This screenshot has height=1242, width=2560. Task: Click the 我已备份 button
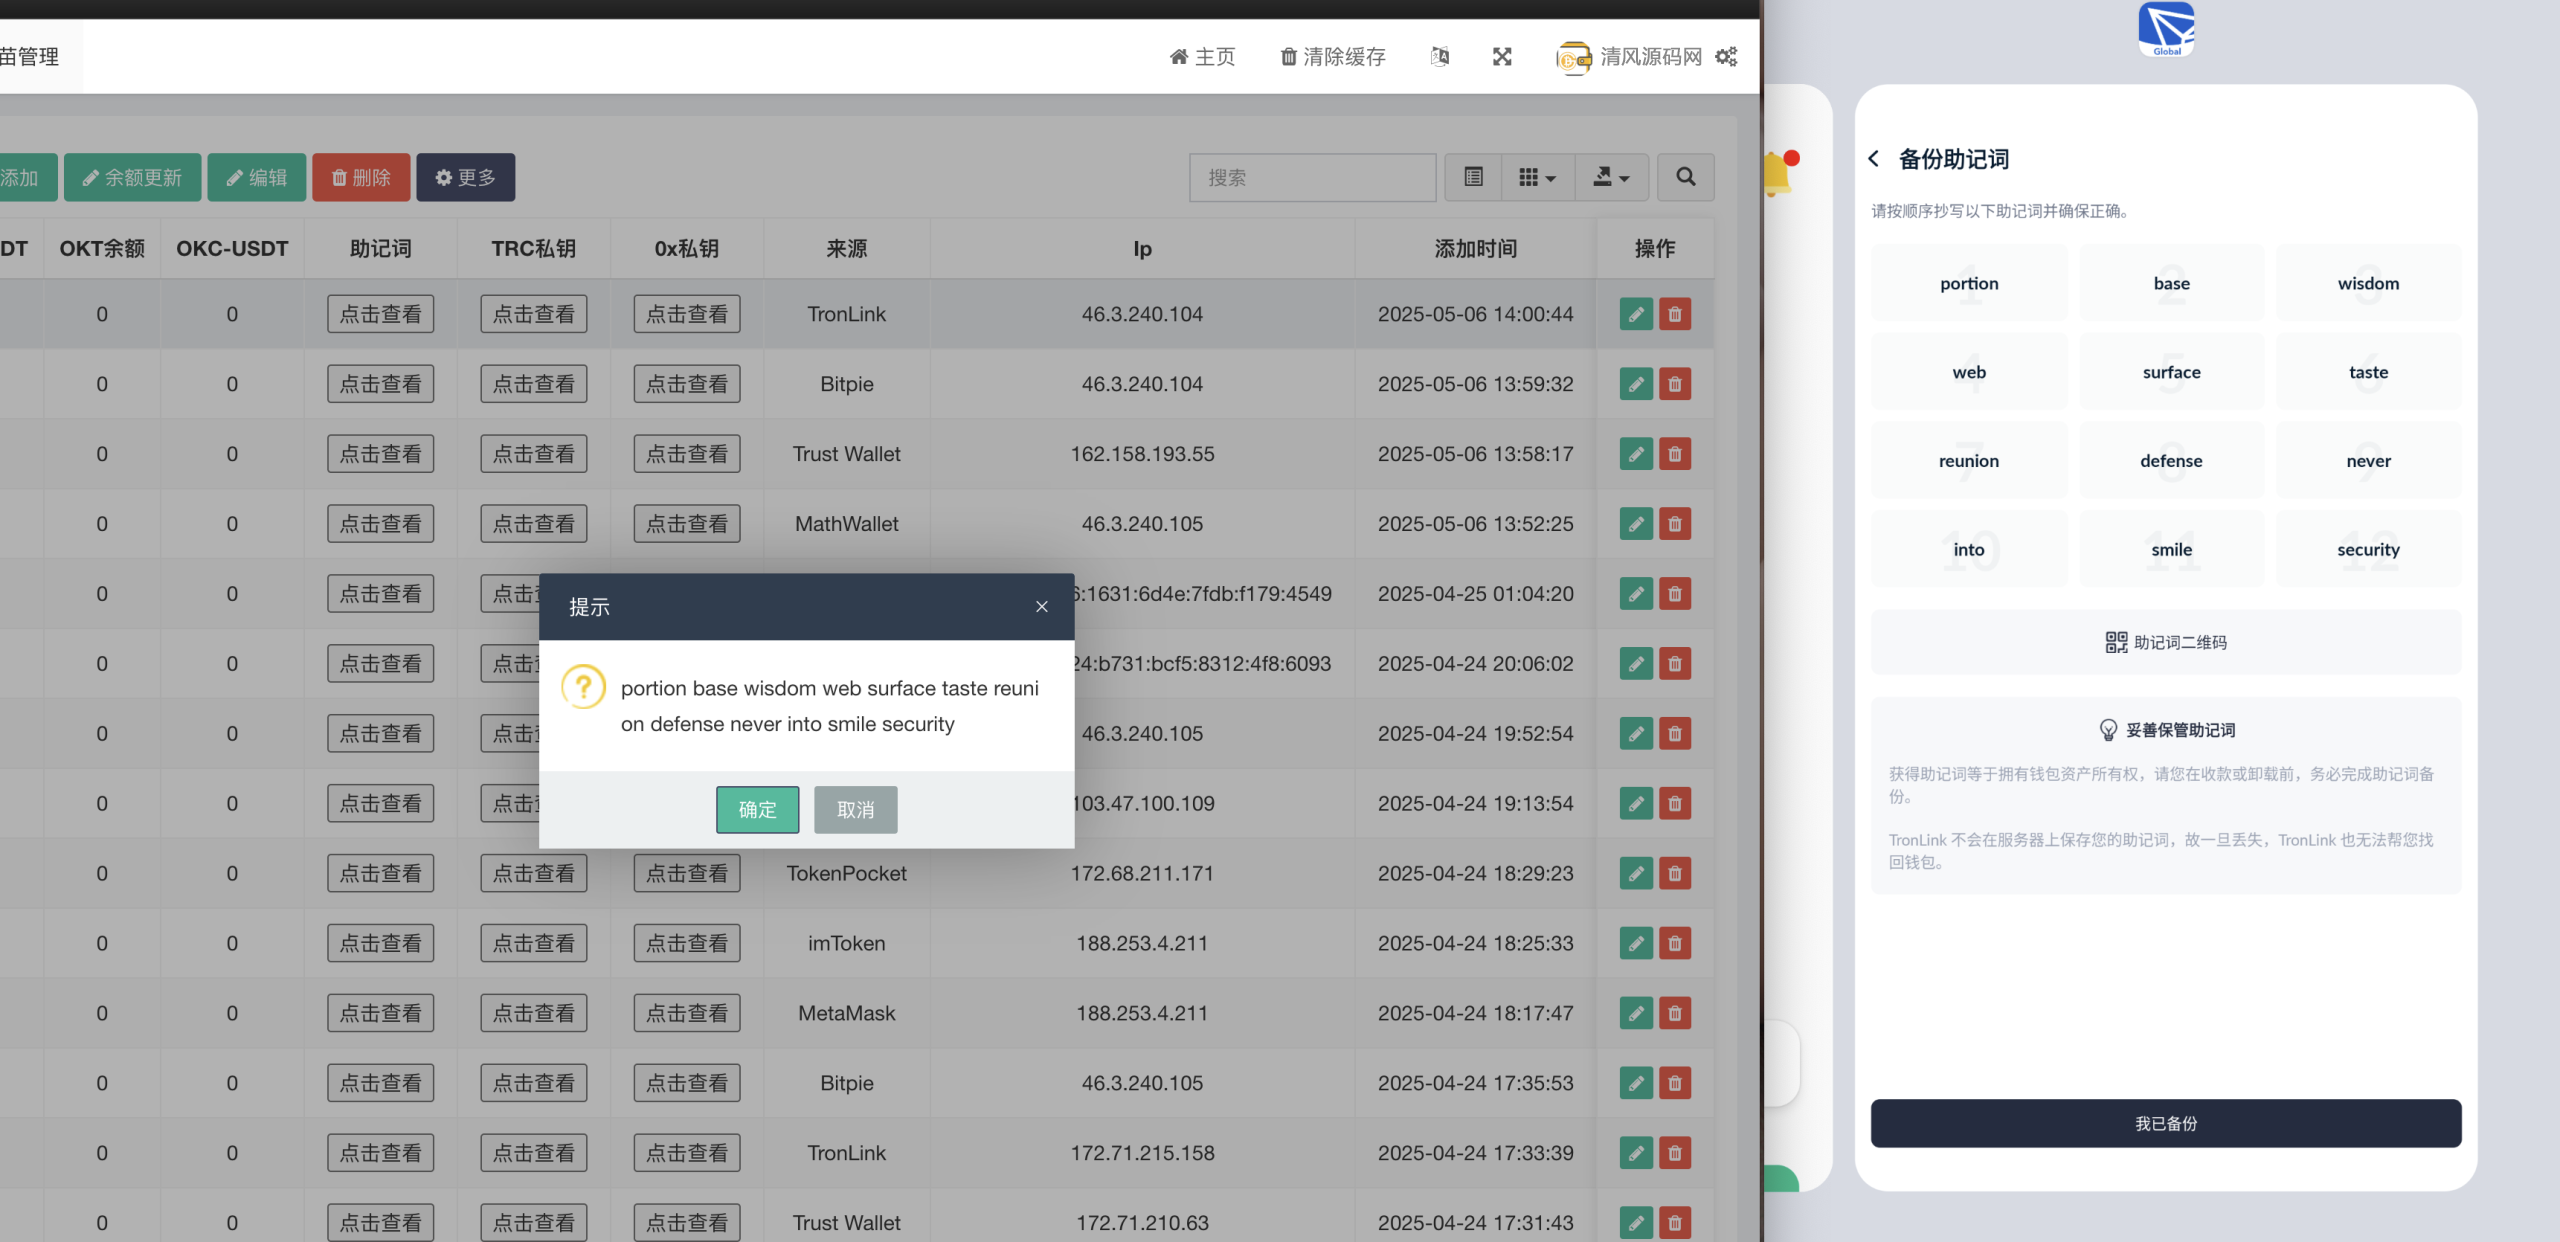coord(2166,1123)
